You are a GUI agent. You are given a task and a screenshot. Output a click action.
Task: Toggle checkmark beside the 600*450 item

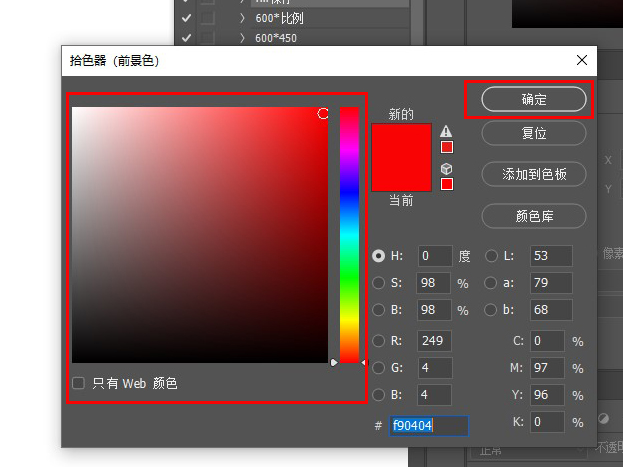(x=186, y=38)
